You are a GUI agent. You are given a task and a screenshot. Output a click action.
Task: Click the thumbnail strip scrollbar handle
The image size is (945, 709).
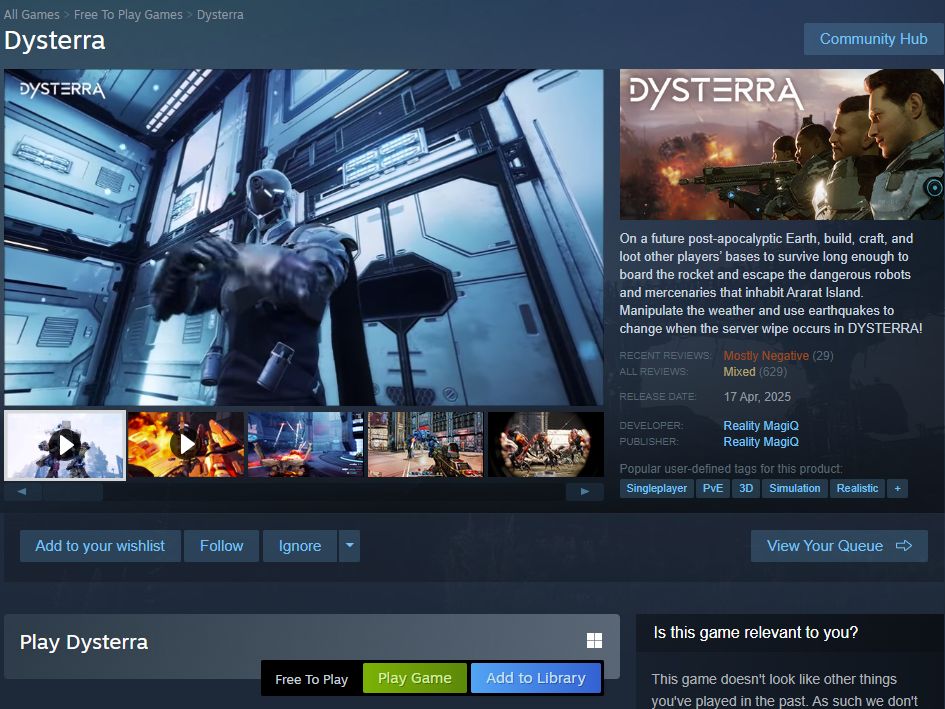72,492
